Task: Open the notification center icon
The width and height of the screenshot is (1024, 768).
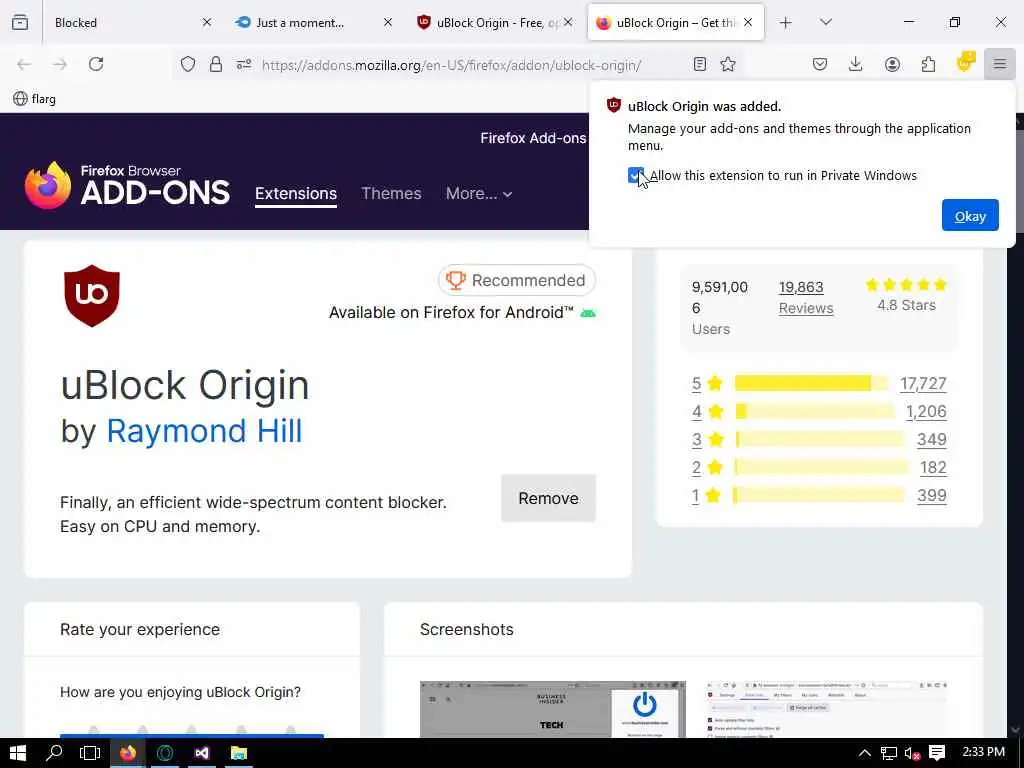Action: tap(937, 753)
